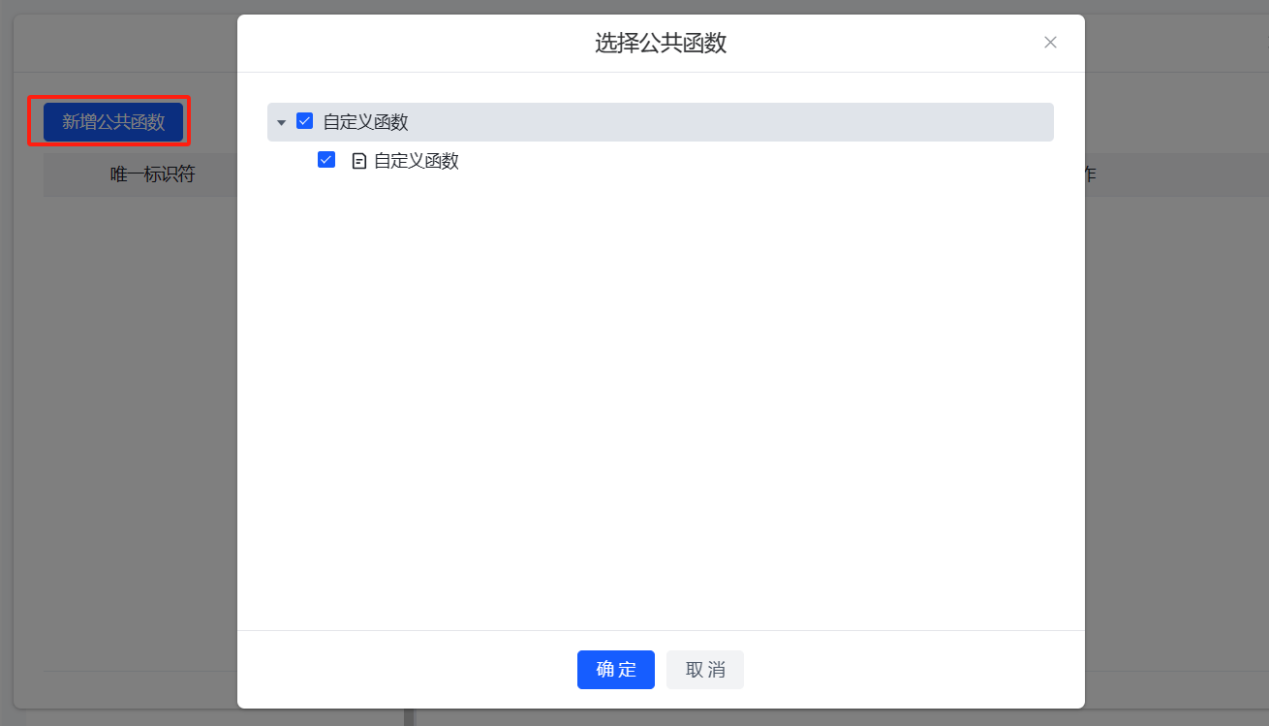This screenshot has height=726, width=1269.
Task: Click the 选择公共函数 dialog title text
Action: (660, 43)
